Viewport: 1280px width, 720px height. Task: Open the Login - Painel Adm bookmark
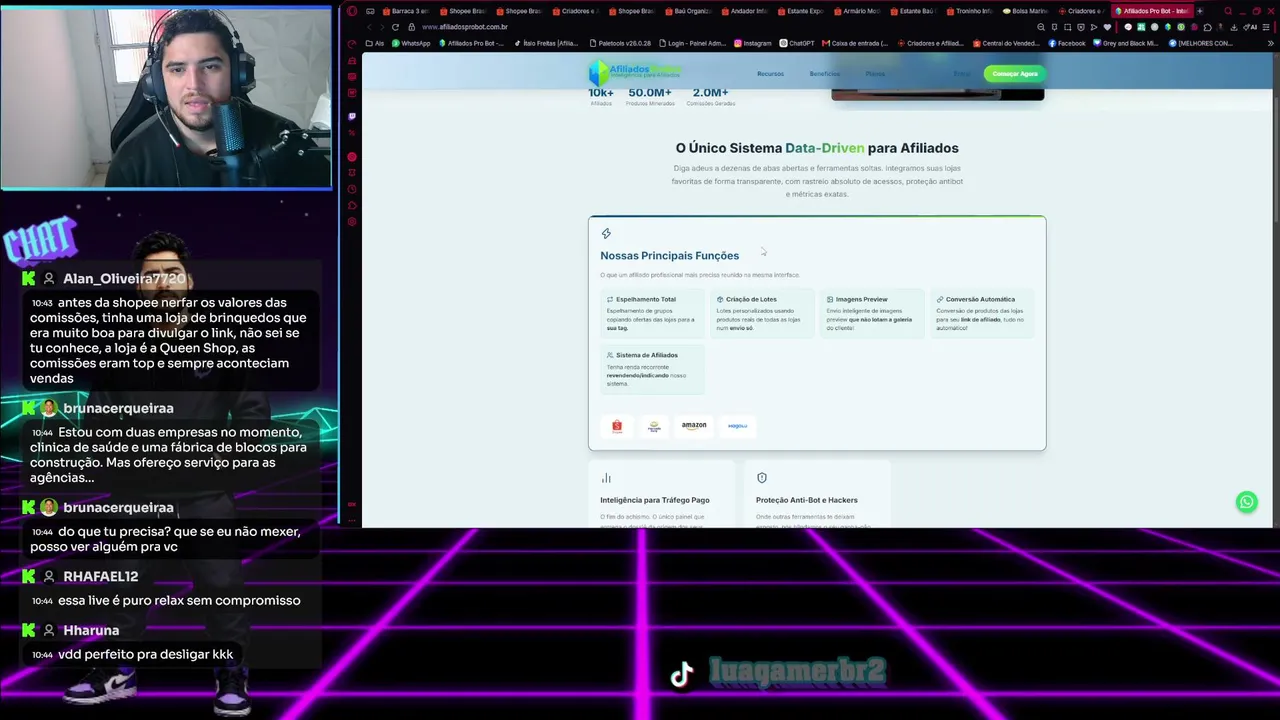click(692, 44)
